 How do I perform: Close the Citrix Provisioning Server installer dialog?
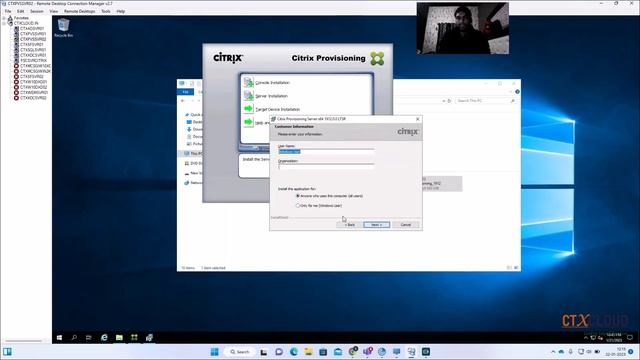pyautogui.click(x=418, y=119)
